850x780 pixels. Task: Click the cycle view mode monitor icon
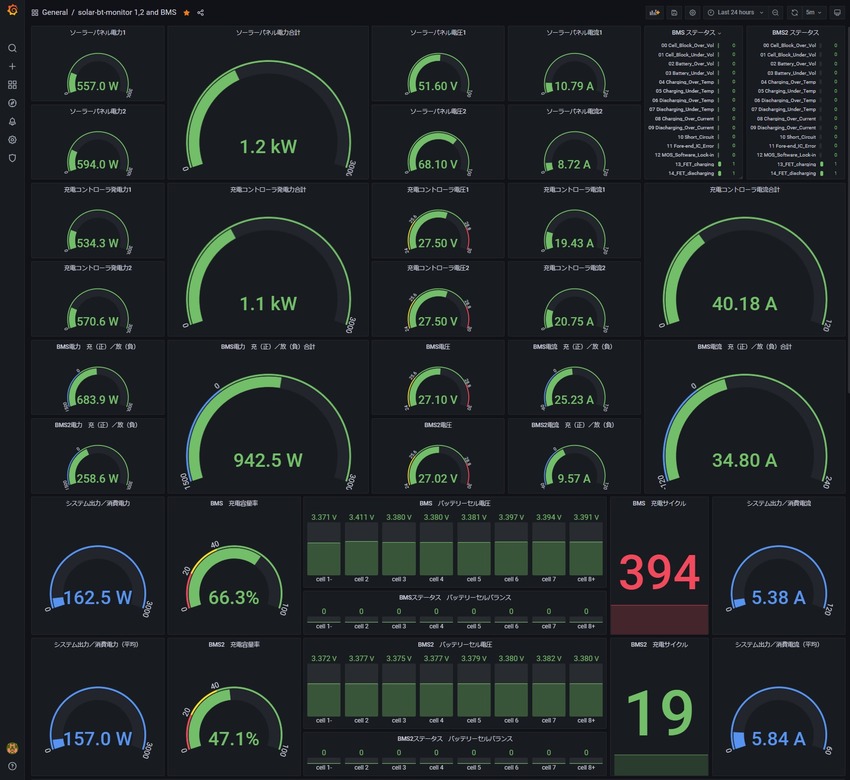click(837, 12)
